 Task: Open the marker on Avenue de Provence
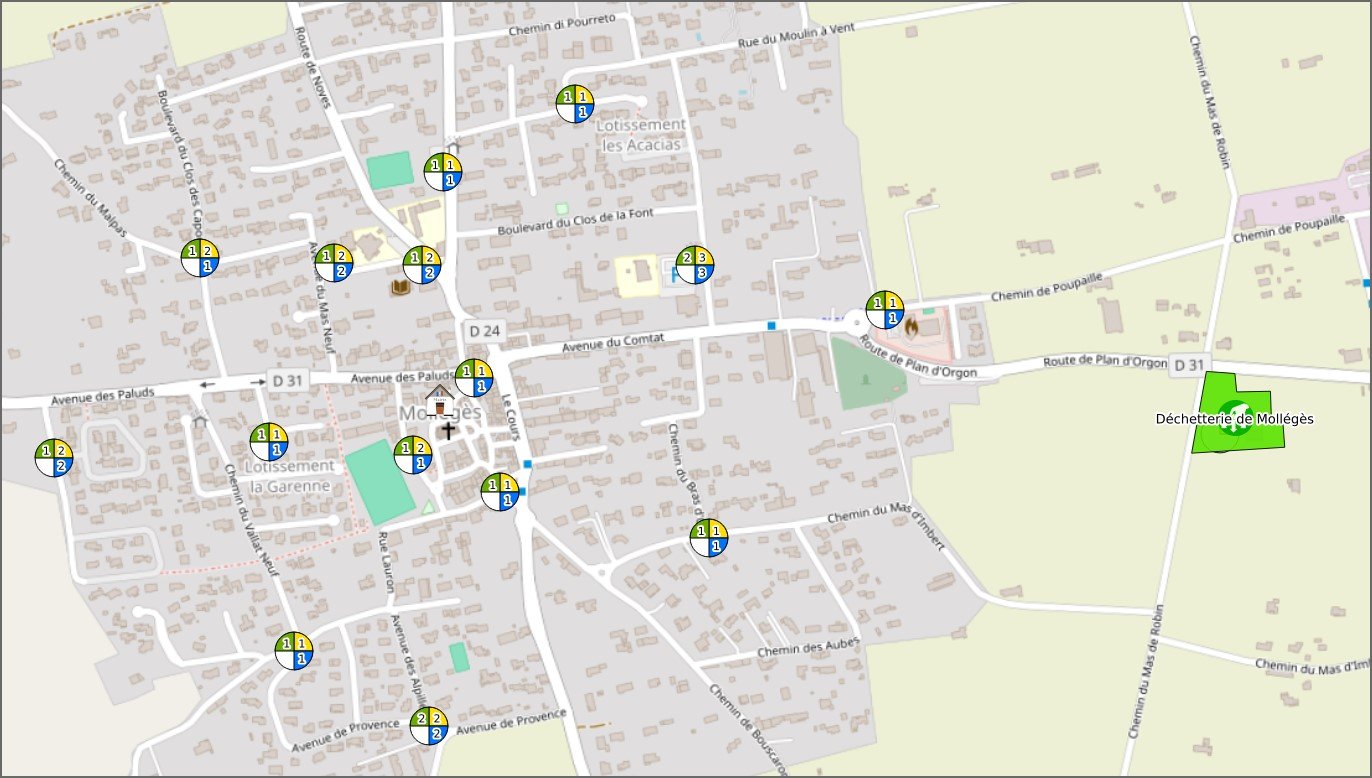click(x=429, y=725)
